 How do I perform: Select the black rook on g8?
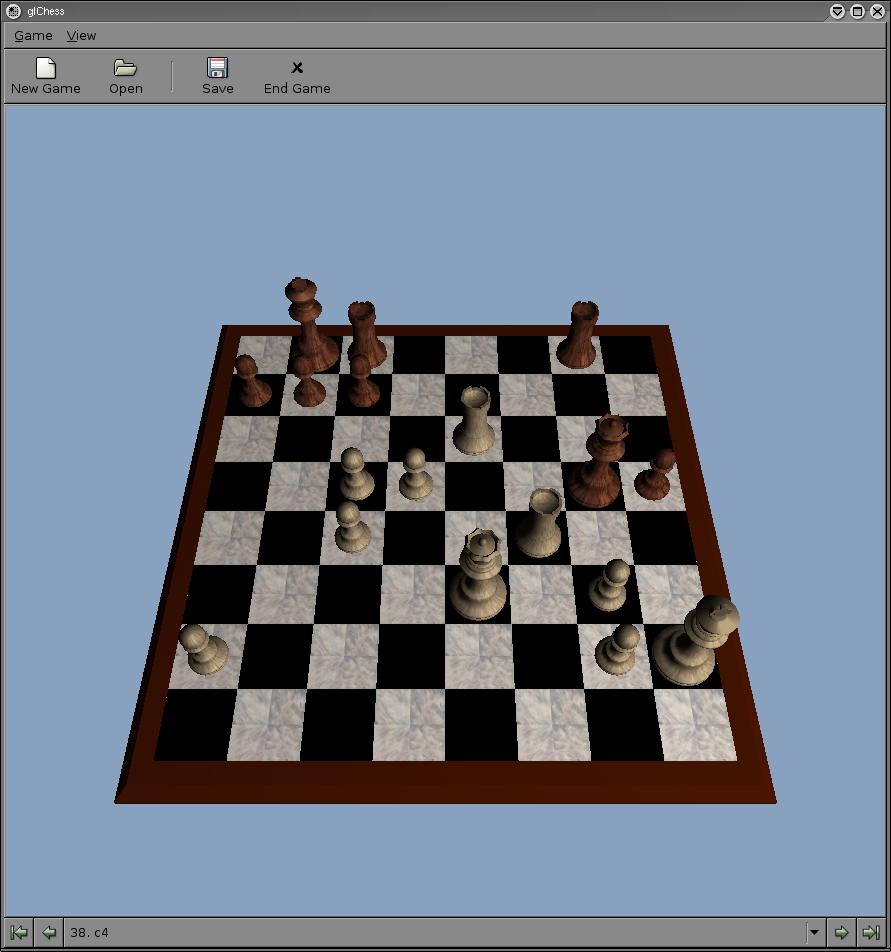coord(579,335)
